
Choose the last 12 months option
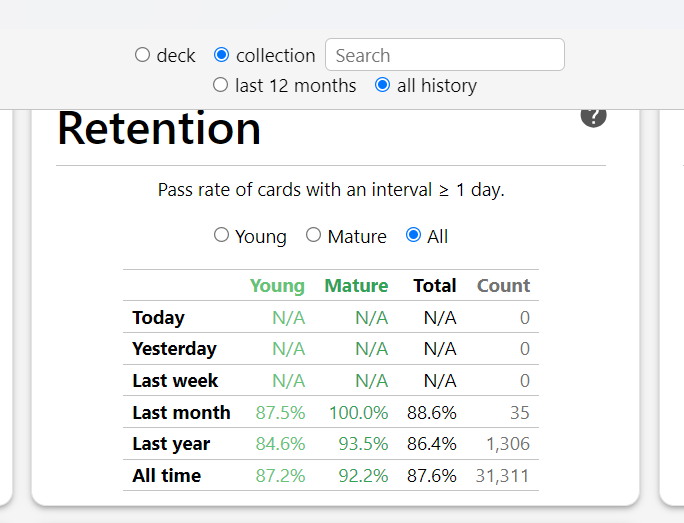(x=220, y=85)
